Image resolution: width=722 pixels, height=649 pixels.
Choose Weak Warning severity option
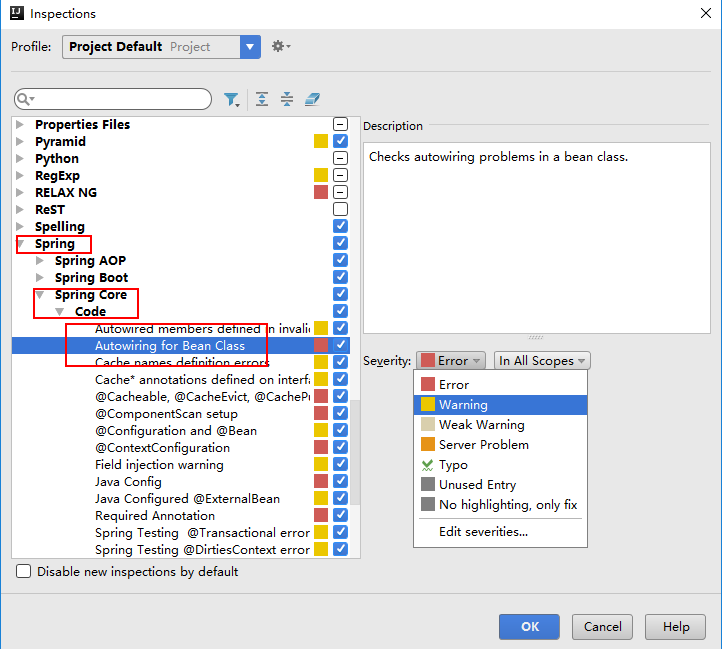500,425
